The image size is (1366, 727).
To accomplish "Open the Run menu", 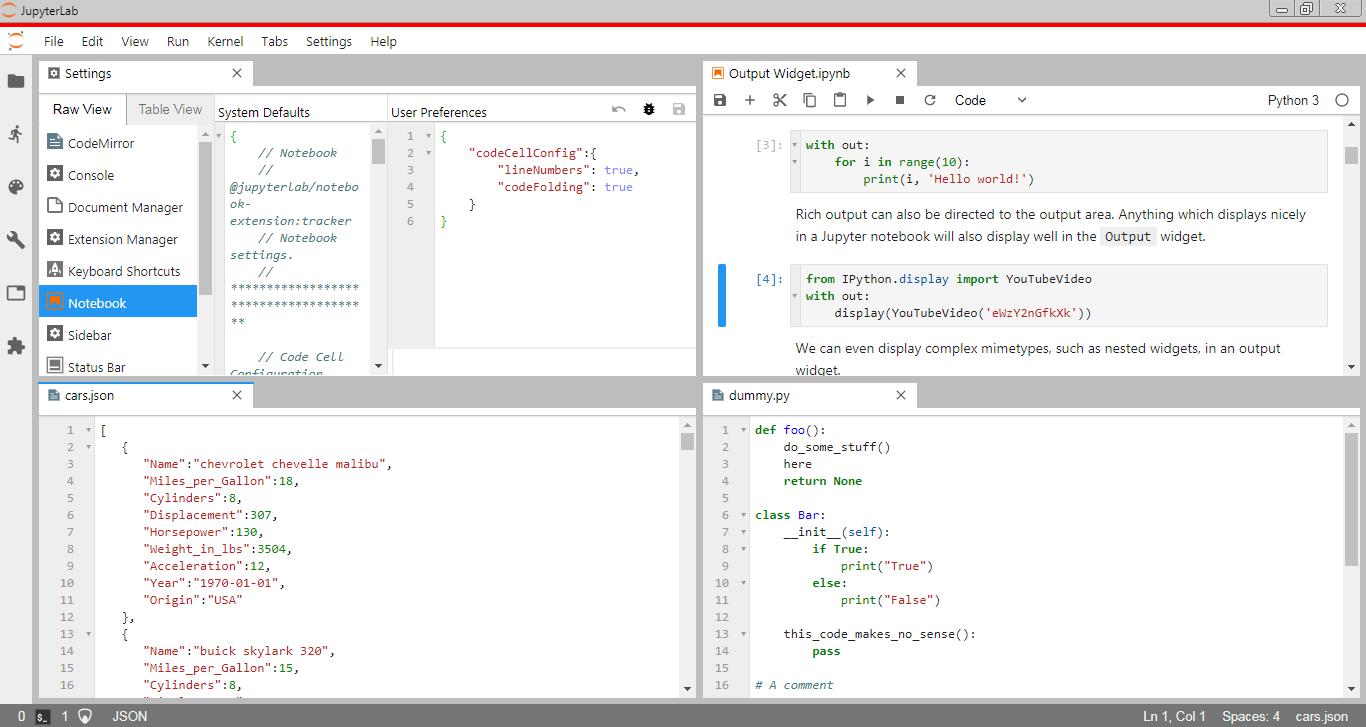I will coord(178,41).
